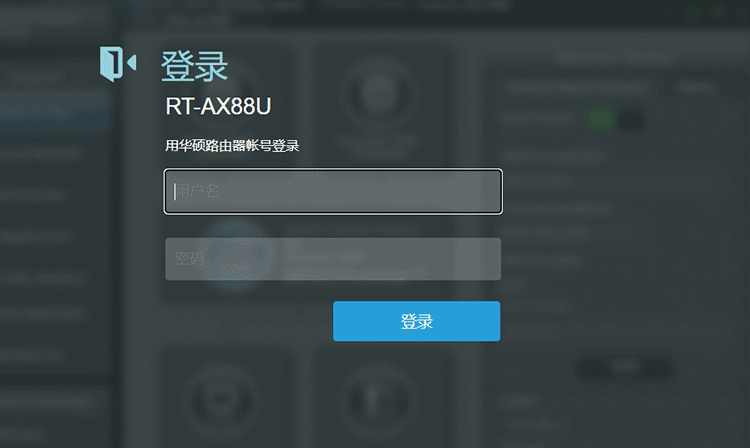
Task: Open the highlighted blurred sidebar menu item
Action: click(55, 111)
